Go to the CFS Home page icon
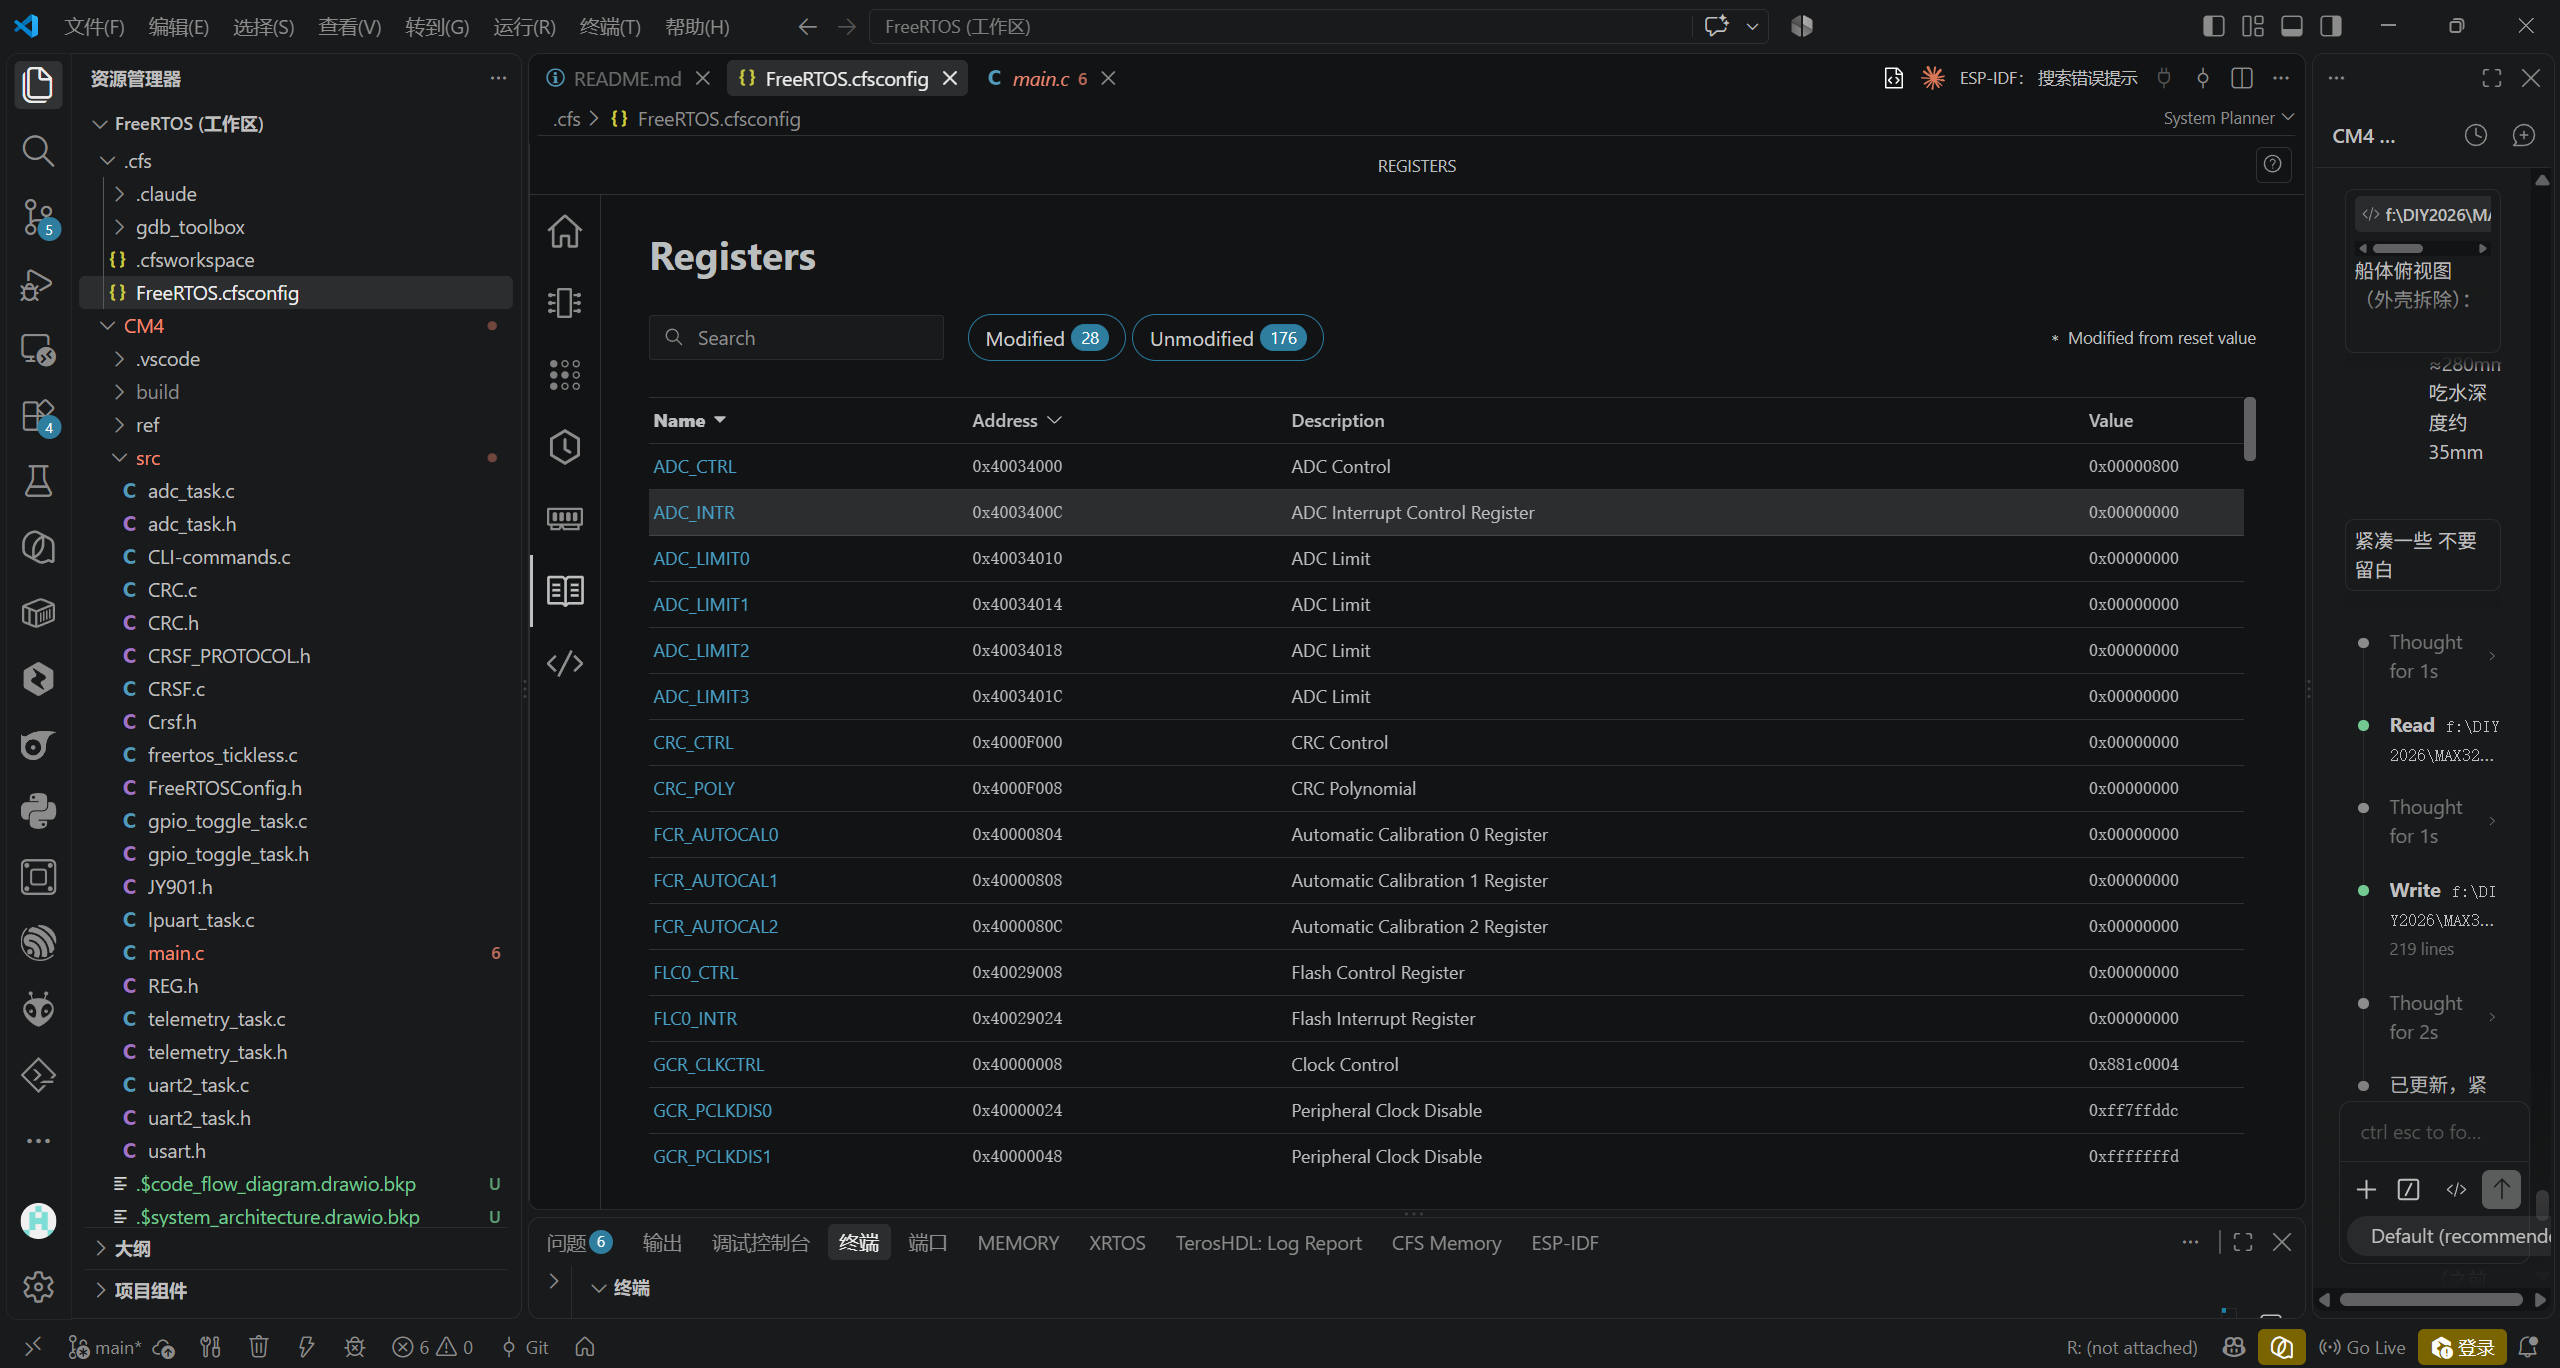This screenshot has width=2560, height=1368. coord(565,231)
